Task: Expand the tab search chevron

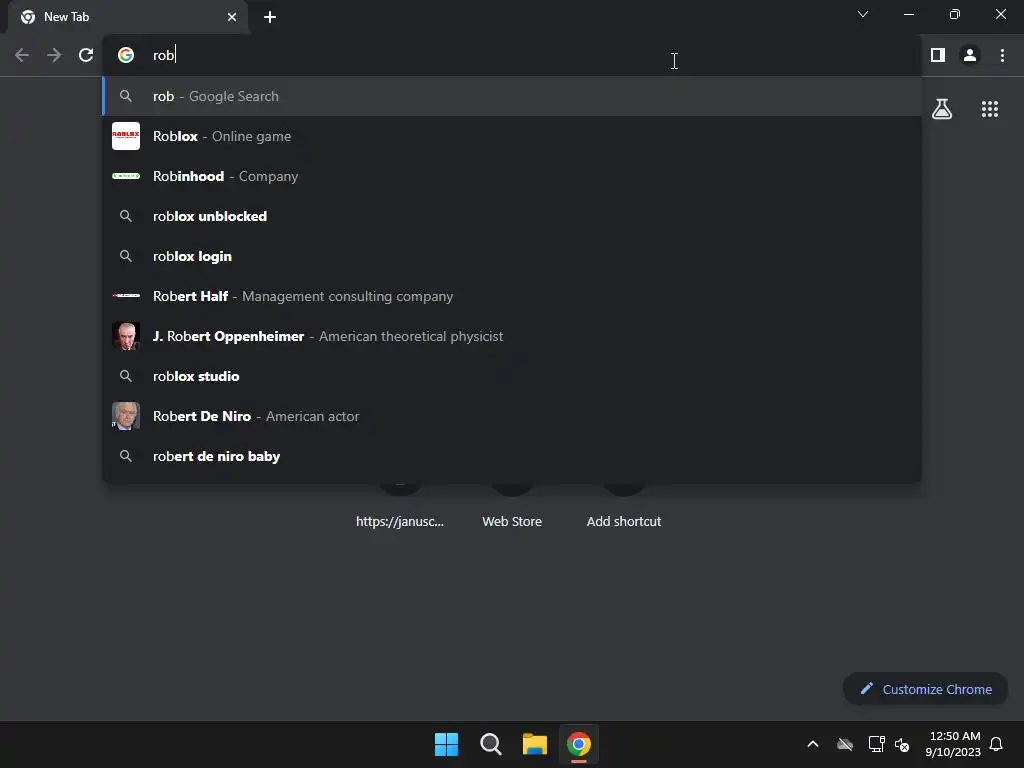Action: point(863,14)
